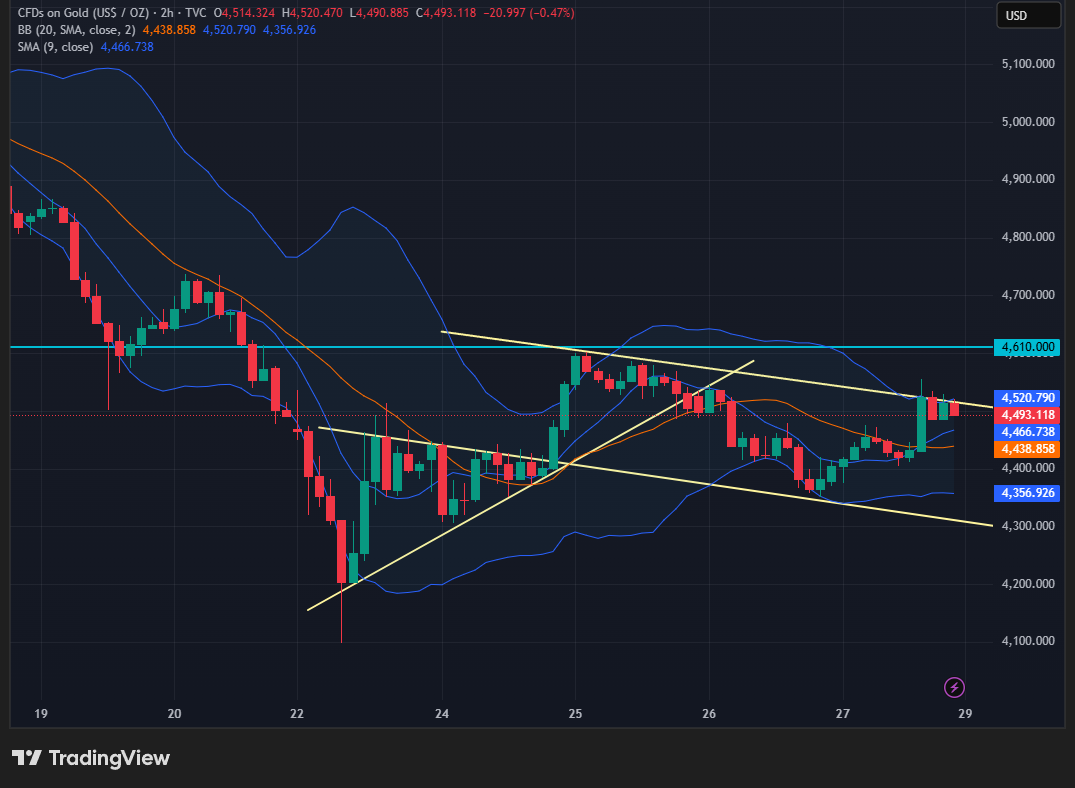1075x788 pixels.
Task: Click date label 25 on time axis
Action: coord(575,714)
